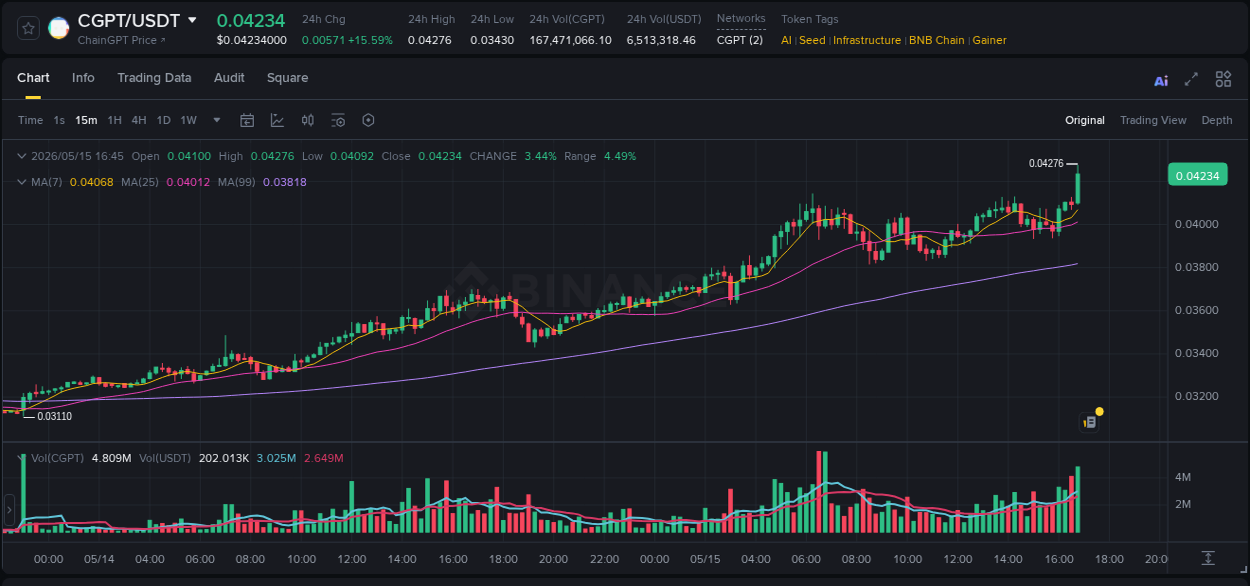Click the Vol(USDT) indicator label
The width and height of the screenshot is (1250, 586).
(x=166, y=458)
